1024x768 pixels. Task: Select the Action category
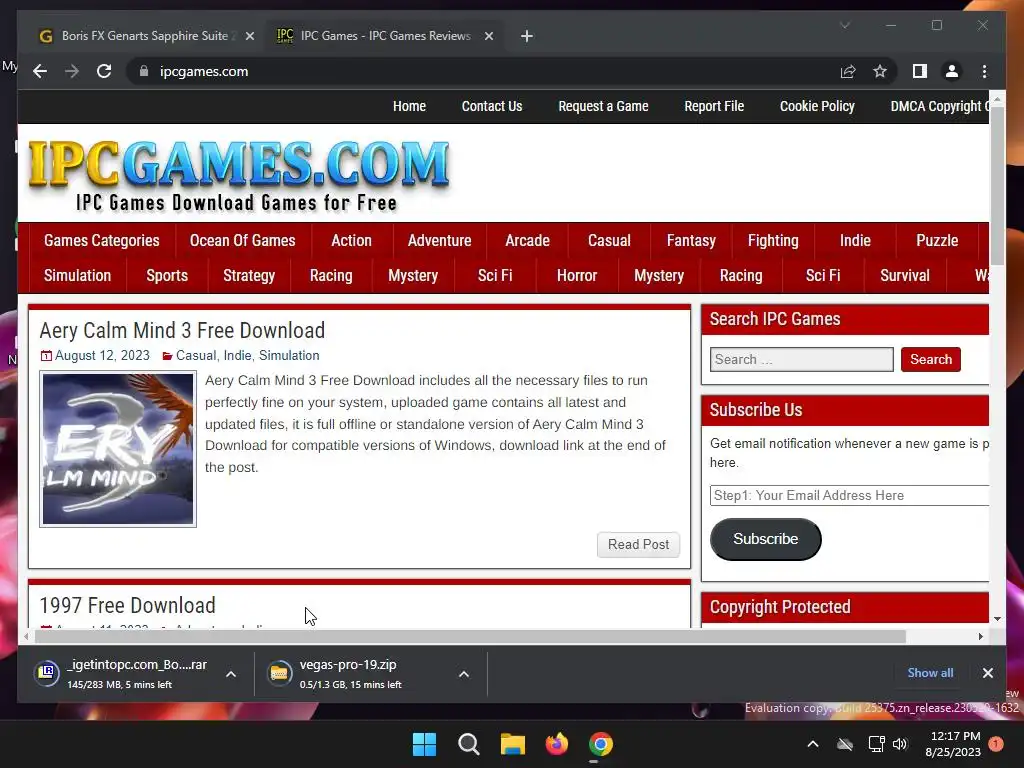[x=351, y=240]
